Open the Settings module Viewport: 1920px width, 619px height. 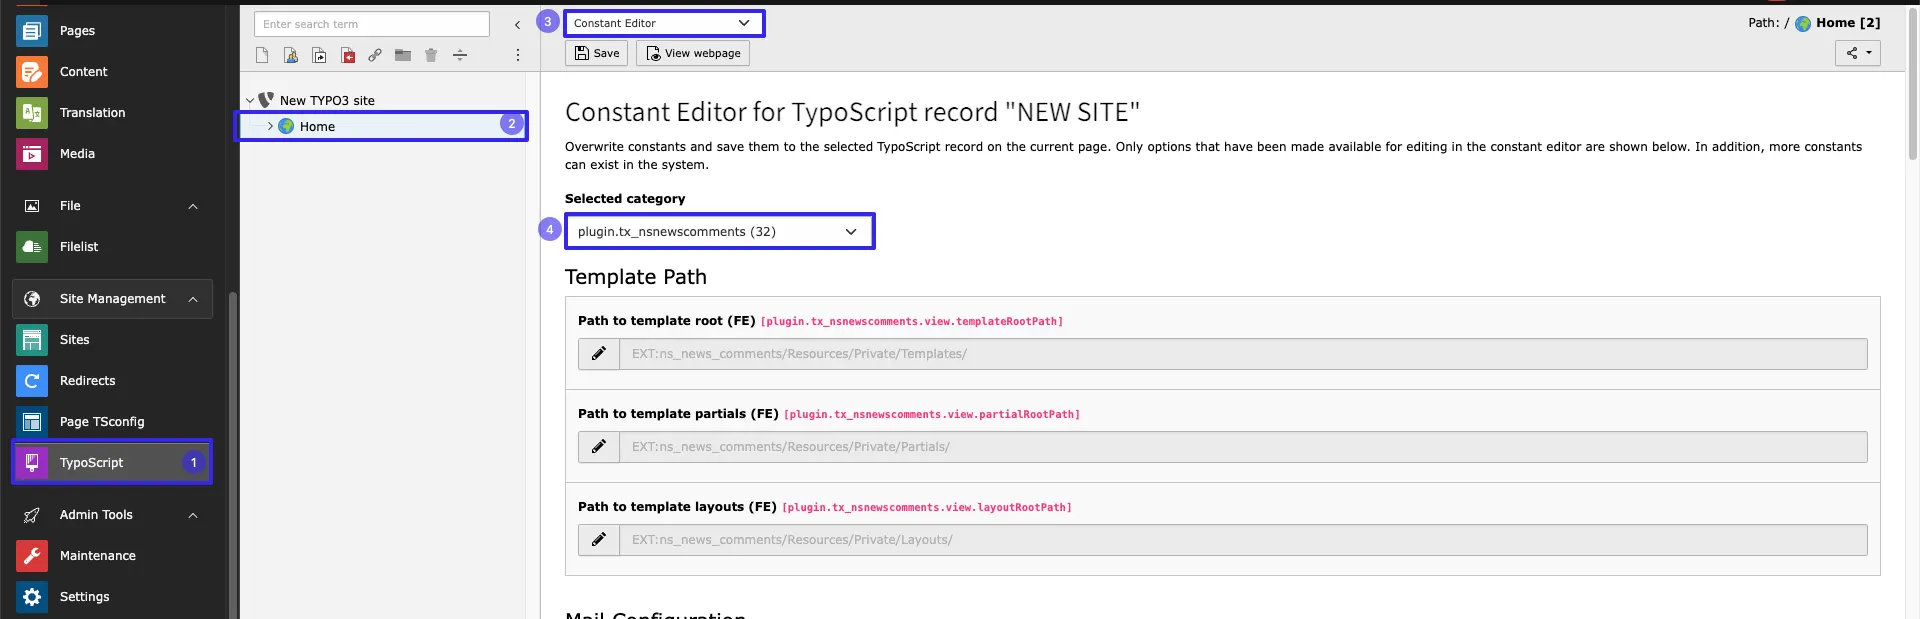coord(112,596)
